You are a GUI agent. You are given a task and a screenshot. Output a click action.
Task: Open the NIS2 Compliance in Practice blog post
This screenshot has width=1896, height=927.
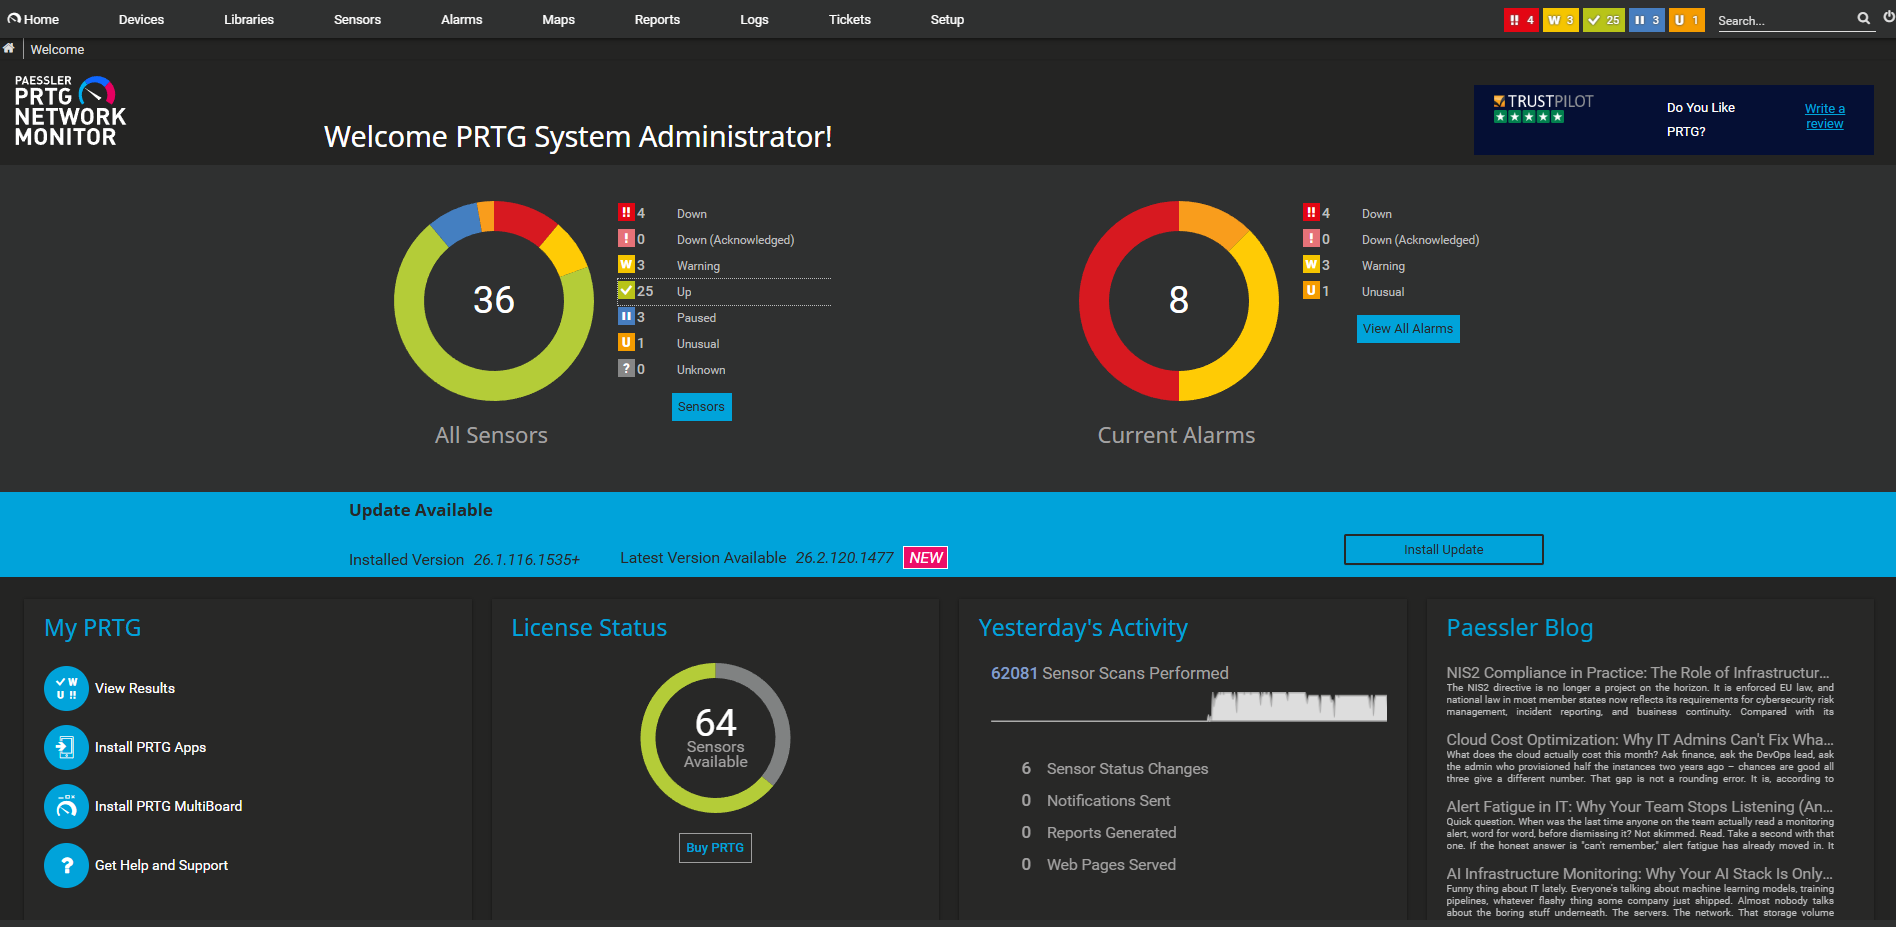click(x=1638, y=673)
